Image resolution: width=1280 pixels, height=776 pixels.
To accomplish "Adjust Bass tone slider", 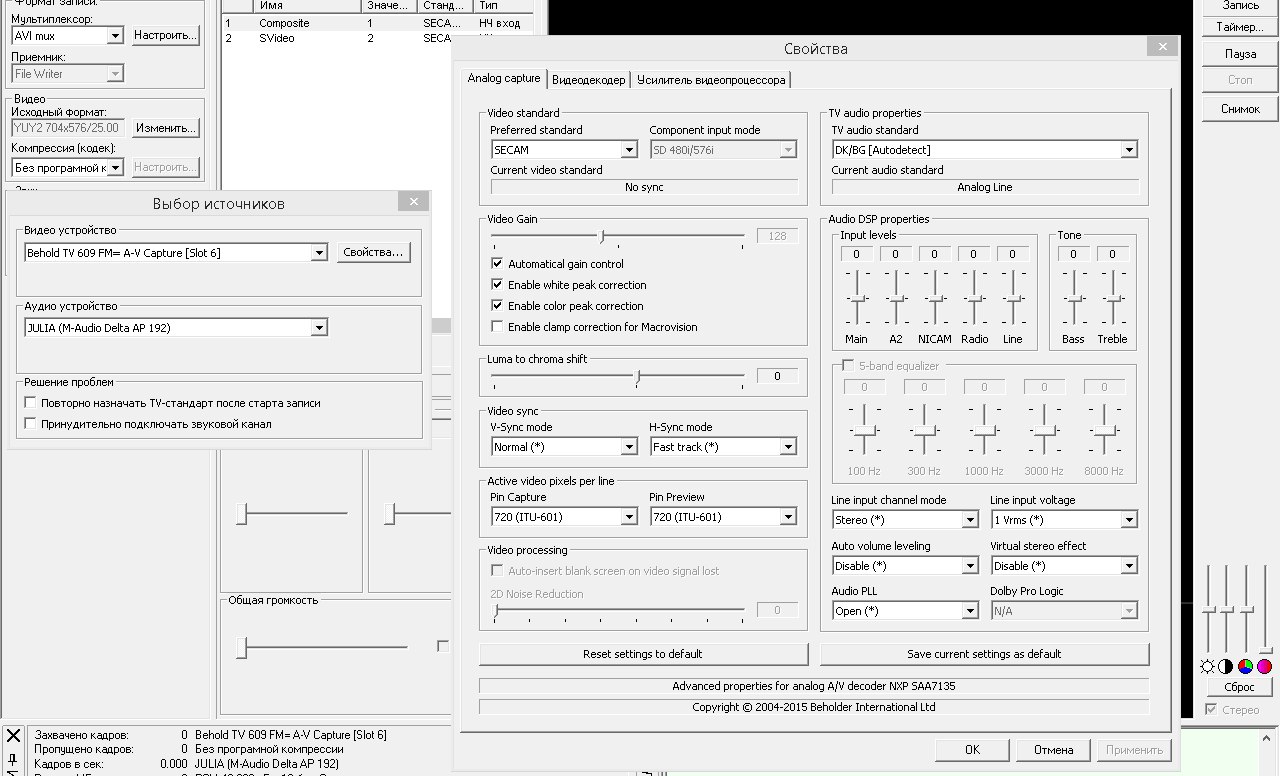I will pyautogui.click(x=1073, y=297).
